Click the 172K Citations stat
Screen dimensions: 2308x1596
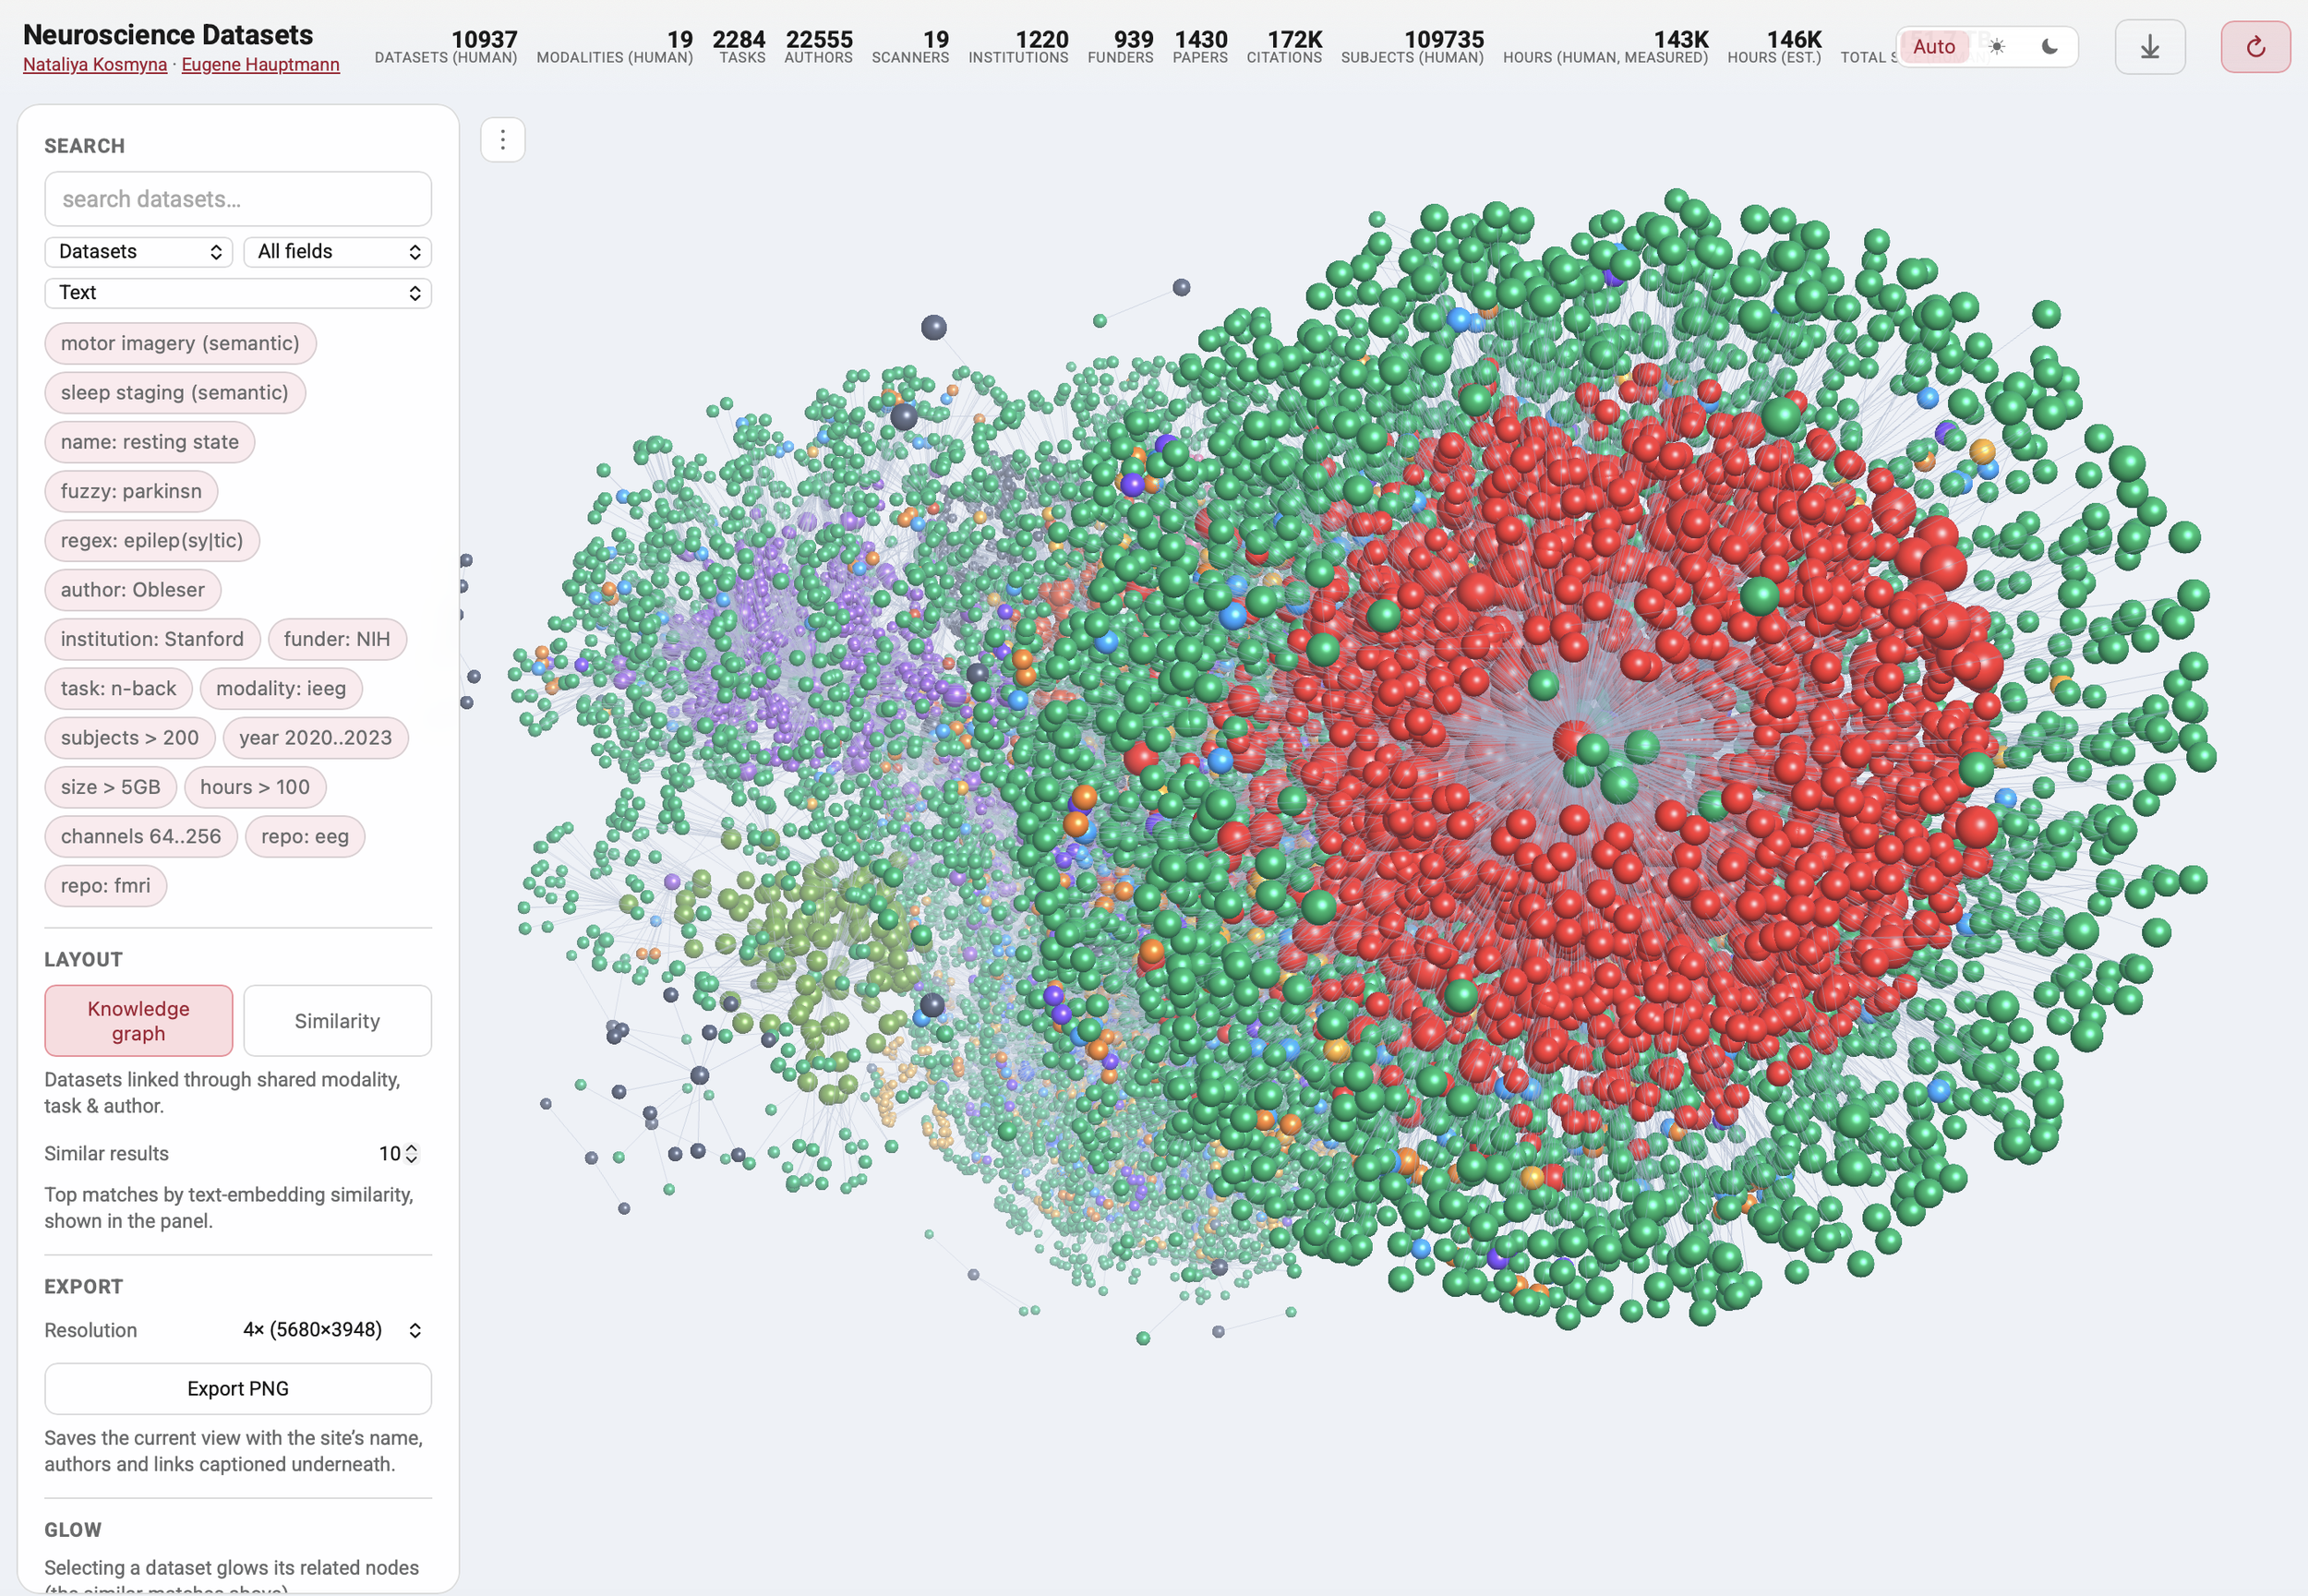[x=1285, y=47]
